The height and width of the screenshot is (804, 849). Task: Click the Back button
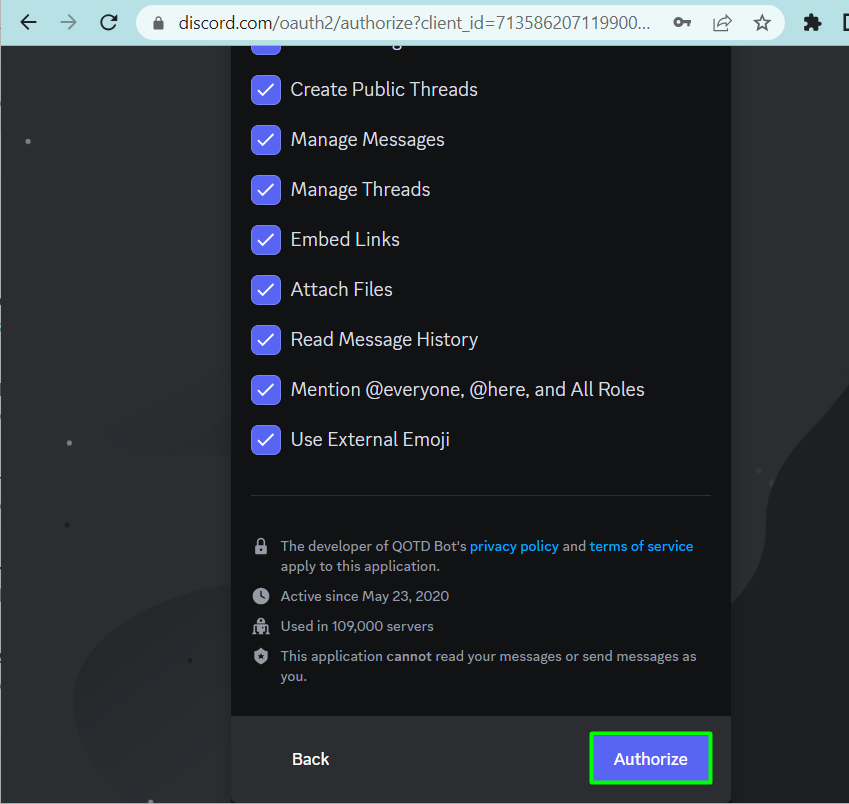310,759
